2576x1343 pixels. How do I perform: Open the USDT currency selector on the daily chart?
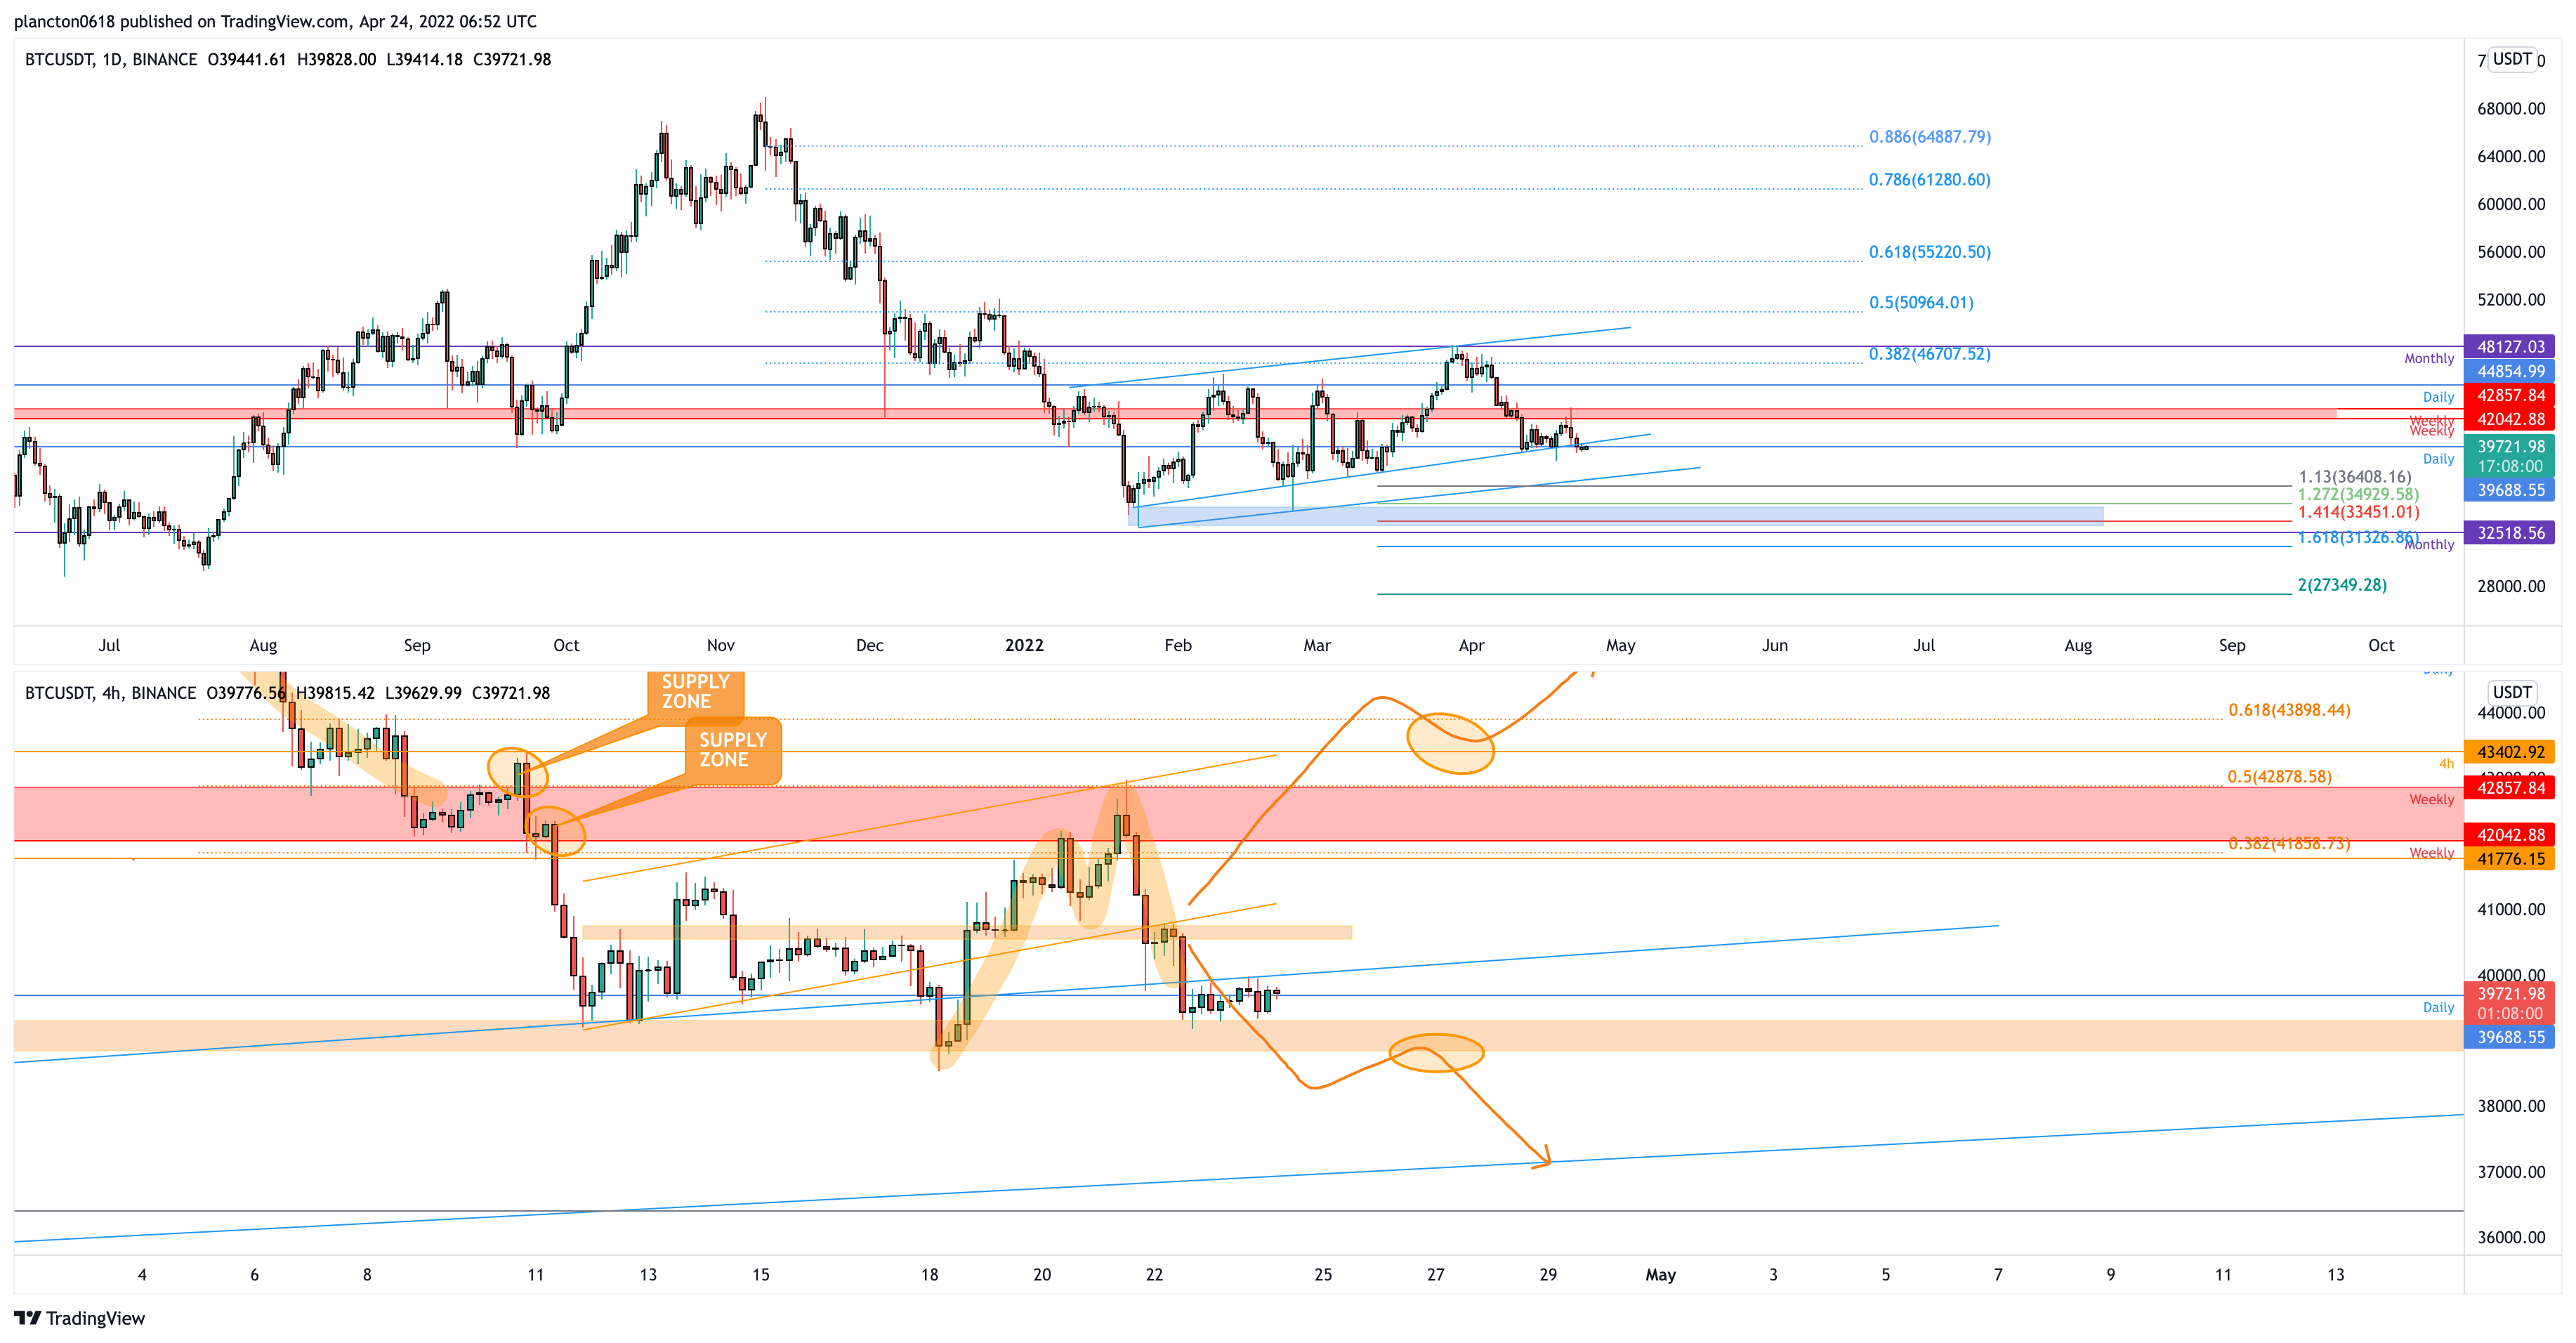click(x=2512, y=59)
